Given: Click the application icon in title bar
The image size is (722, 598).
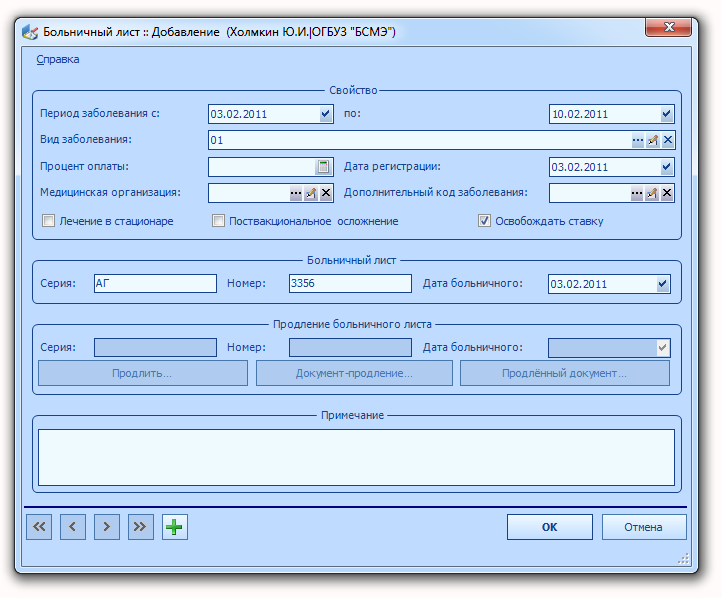Looking at the screenshot, I should pos(30,32).
